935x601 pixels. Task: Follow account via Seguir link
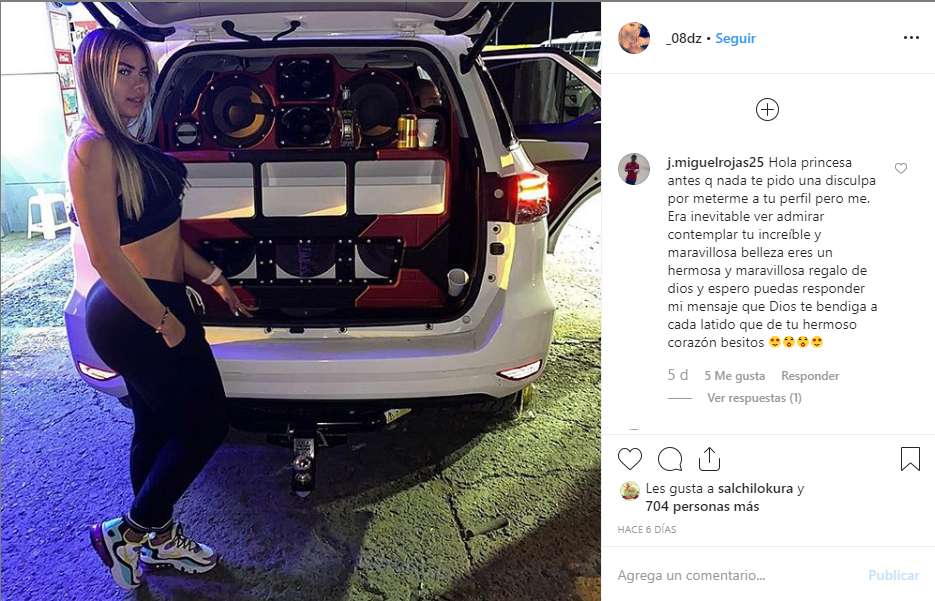pyautogui.click(x=735, y=38)
